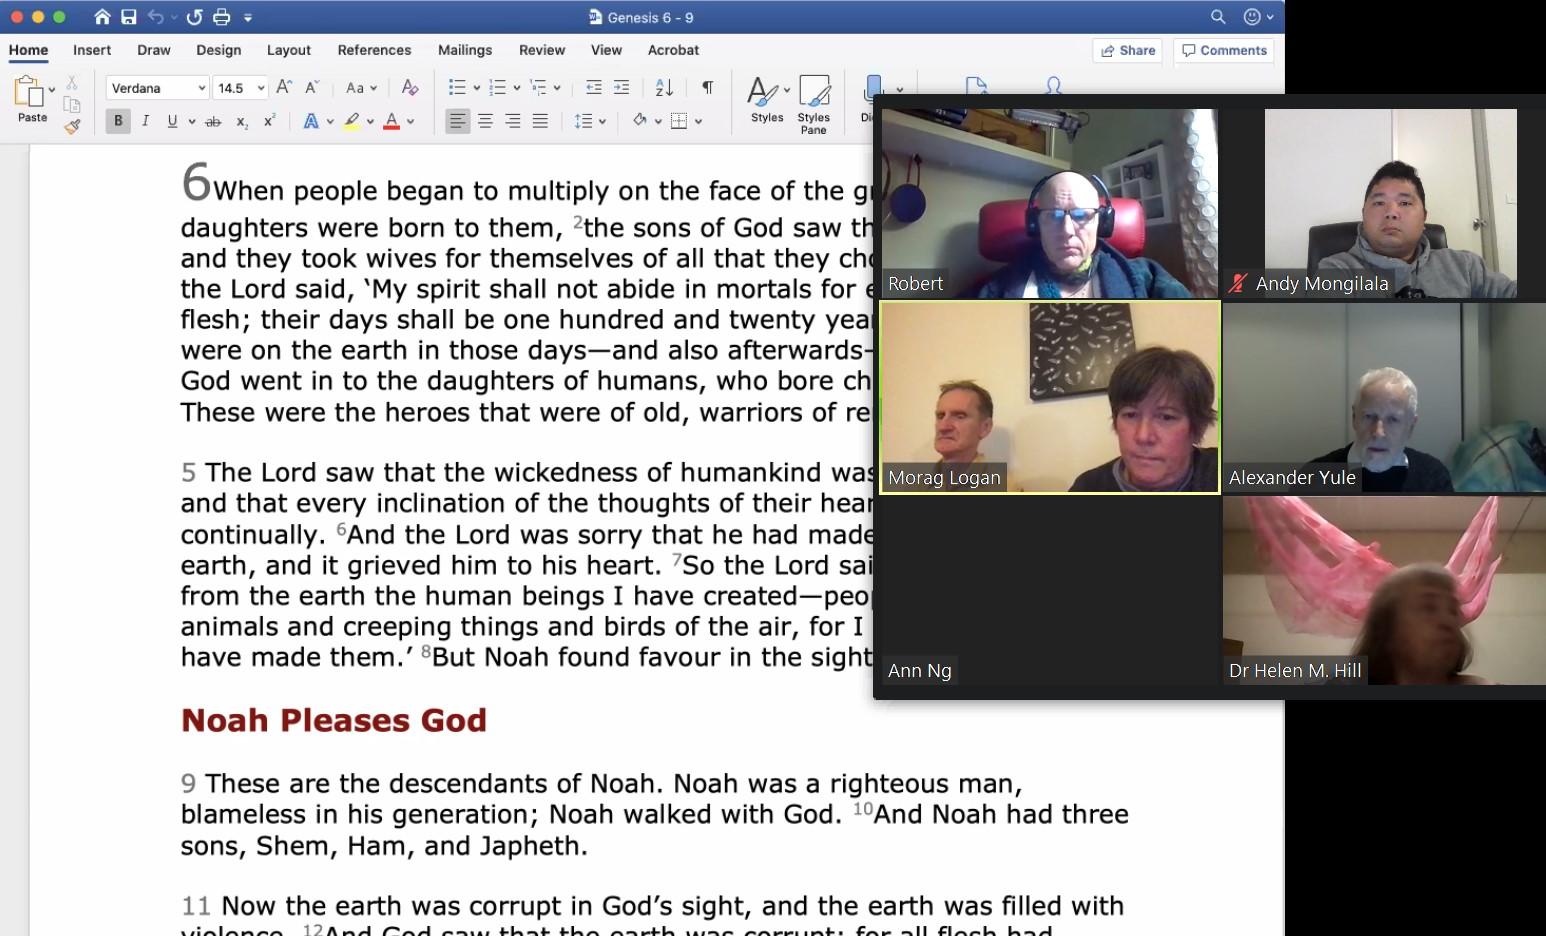This screenshot has height=936, width=1546.
Task: Sort the selected text
Action: tap(664, 88)
